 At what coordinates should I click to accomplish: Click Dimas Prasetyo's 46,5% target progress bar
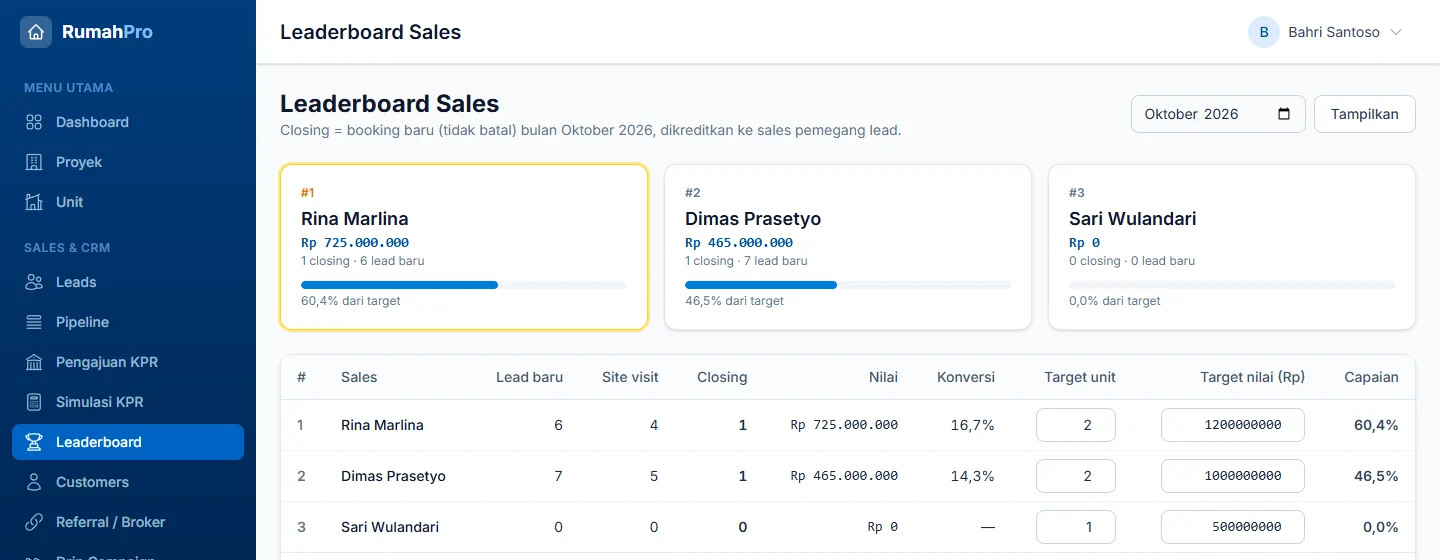tap(848, 285)
